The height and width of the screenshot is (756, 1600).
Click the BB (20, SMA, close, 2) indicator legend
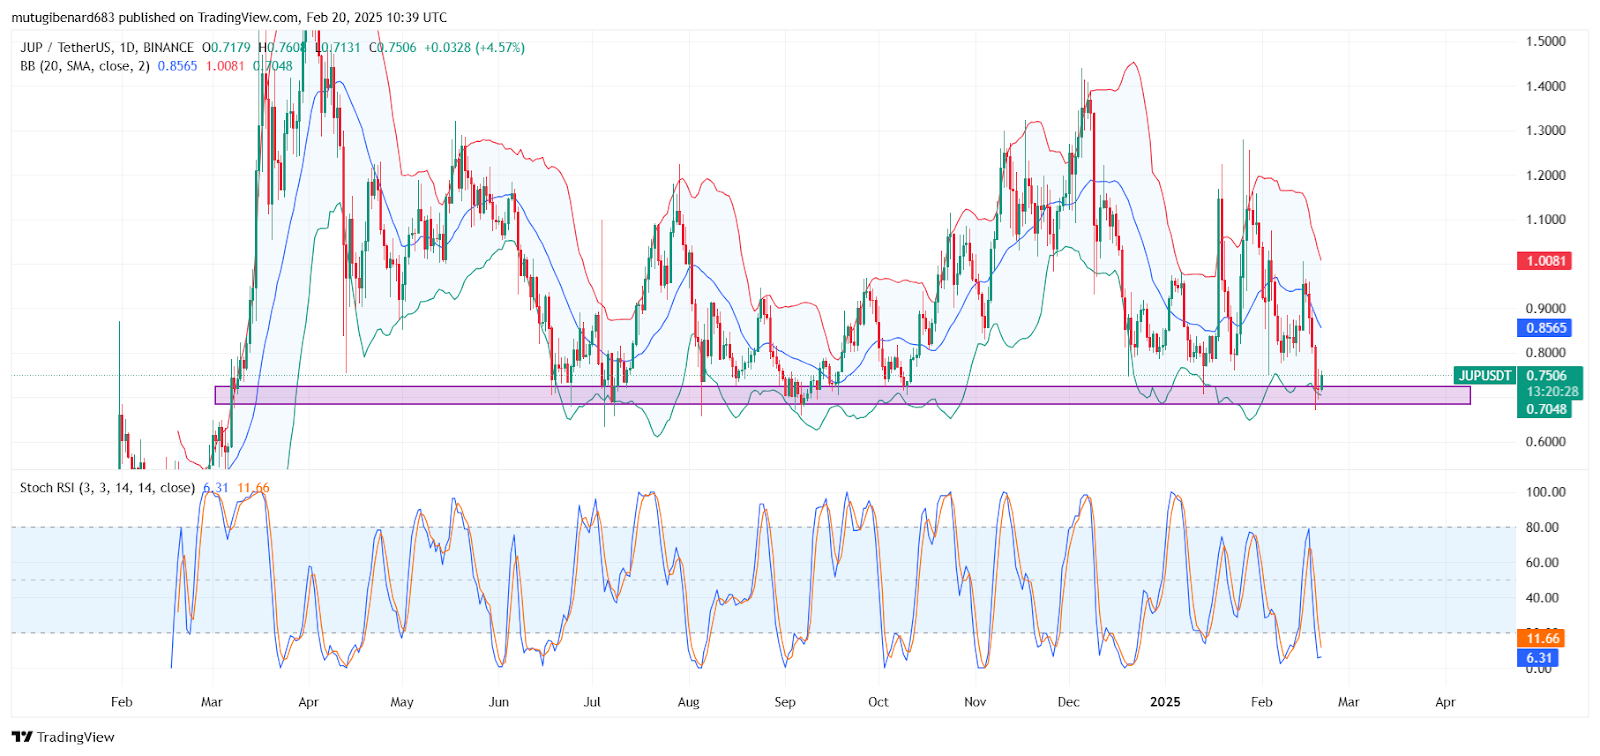(x=85, y=66)
